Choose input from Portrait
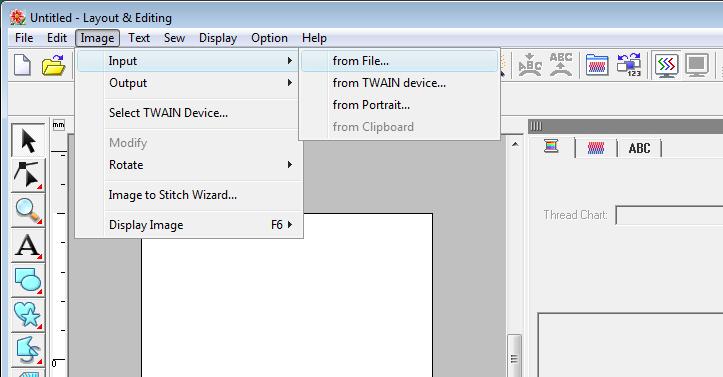This screenshot has height=377, width=723. (400, 105)
